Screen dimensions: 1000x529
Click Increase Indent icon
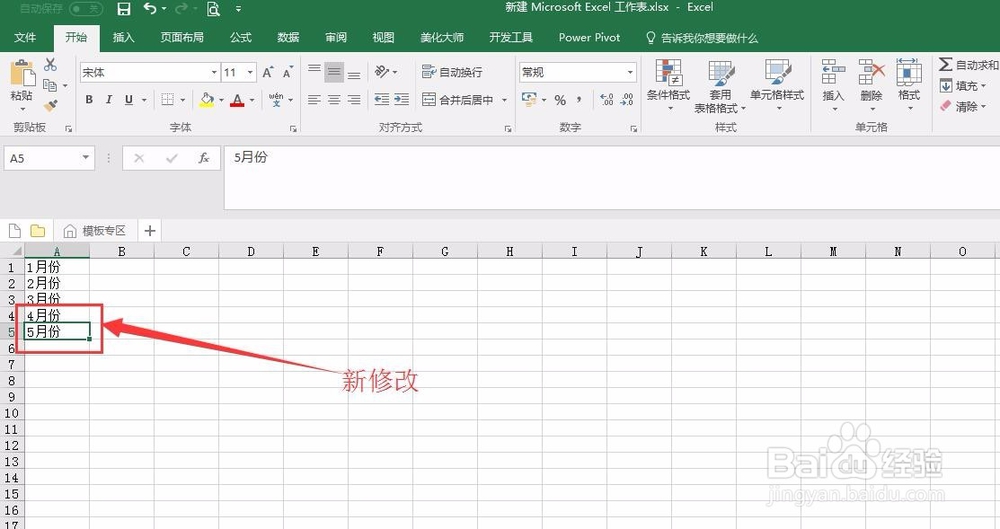402,100
